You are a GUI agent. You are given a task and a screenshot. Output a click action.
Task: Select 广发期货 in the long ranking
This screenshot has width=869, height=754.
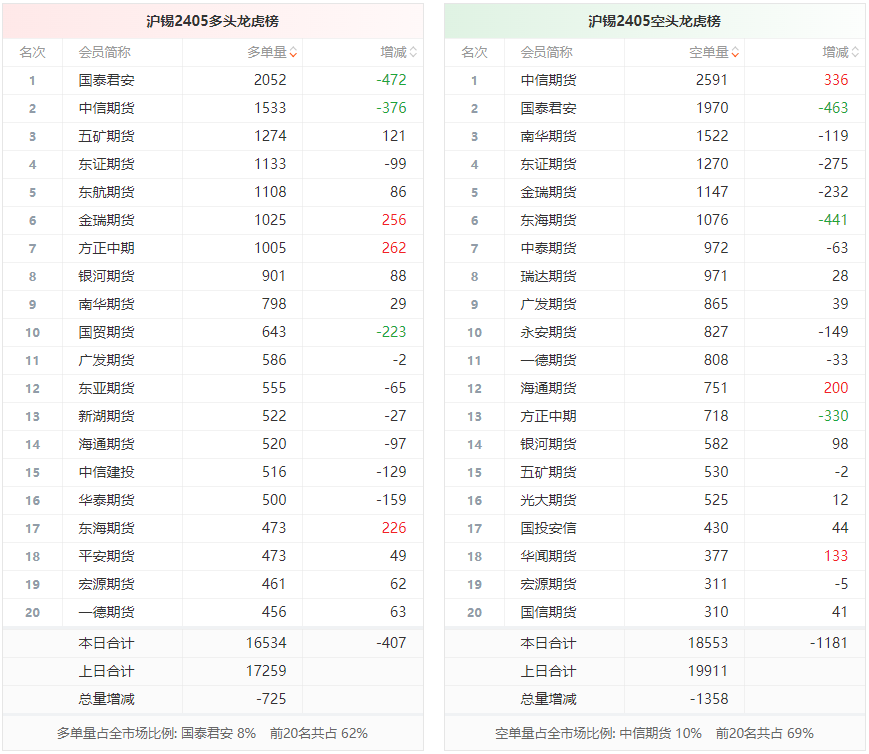(x=106, y=360)
